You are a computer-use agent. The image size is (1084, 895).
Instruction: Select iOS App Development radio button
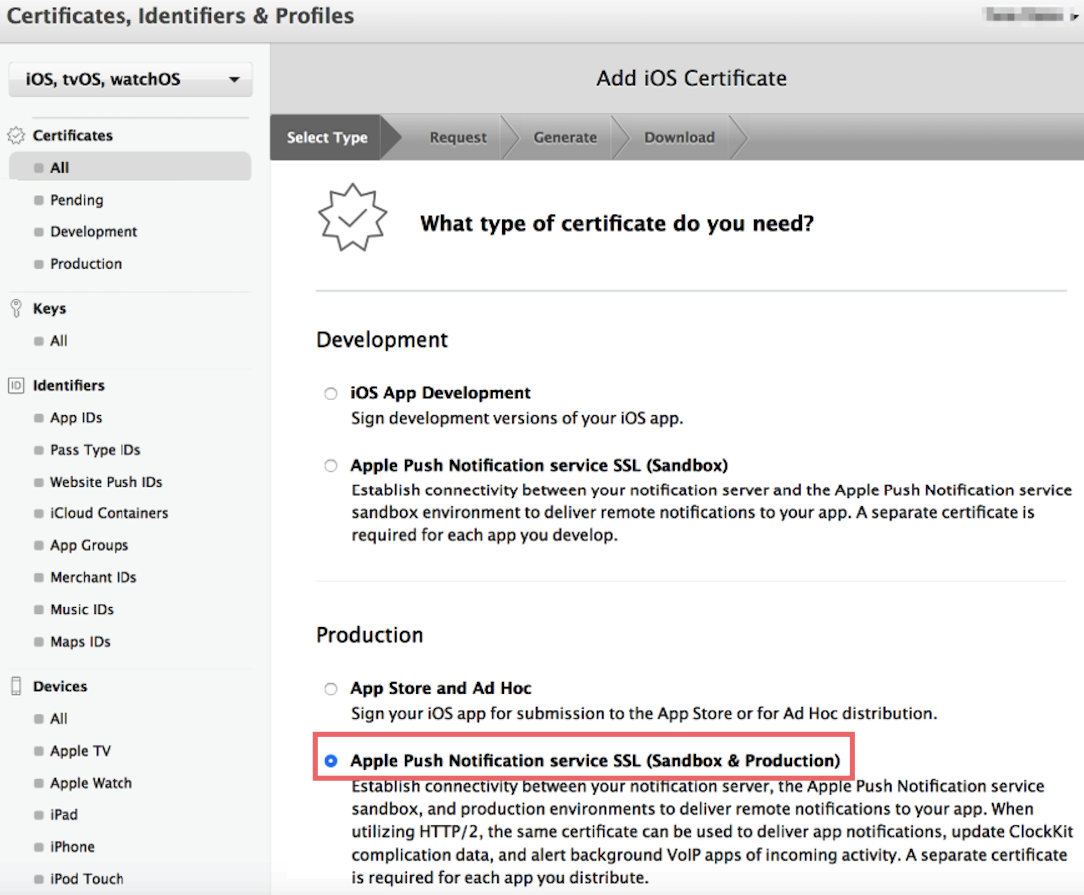pos(331,394)
